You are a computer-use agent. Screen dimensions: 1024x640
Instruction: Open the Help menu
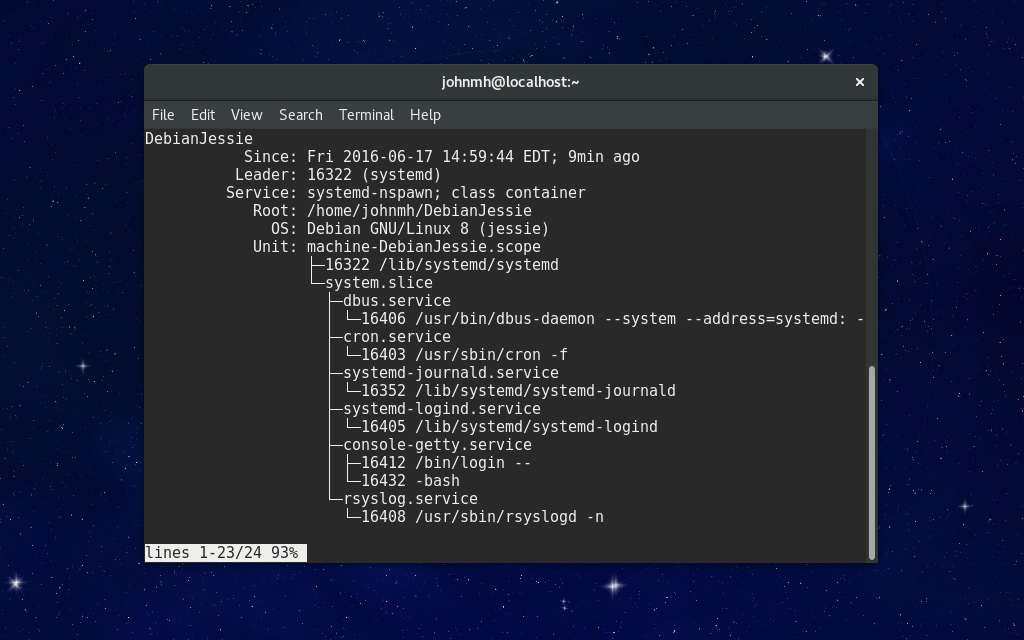tap(425, 115)
